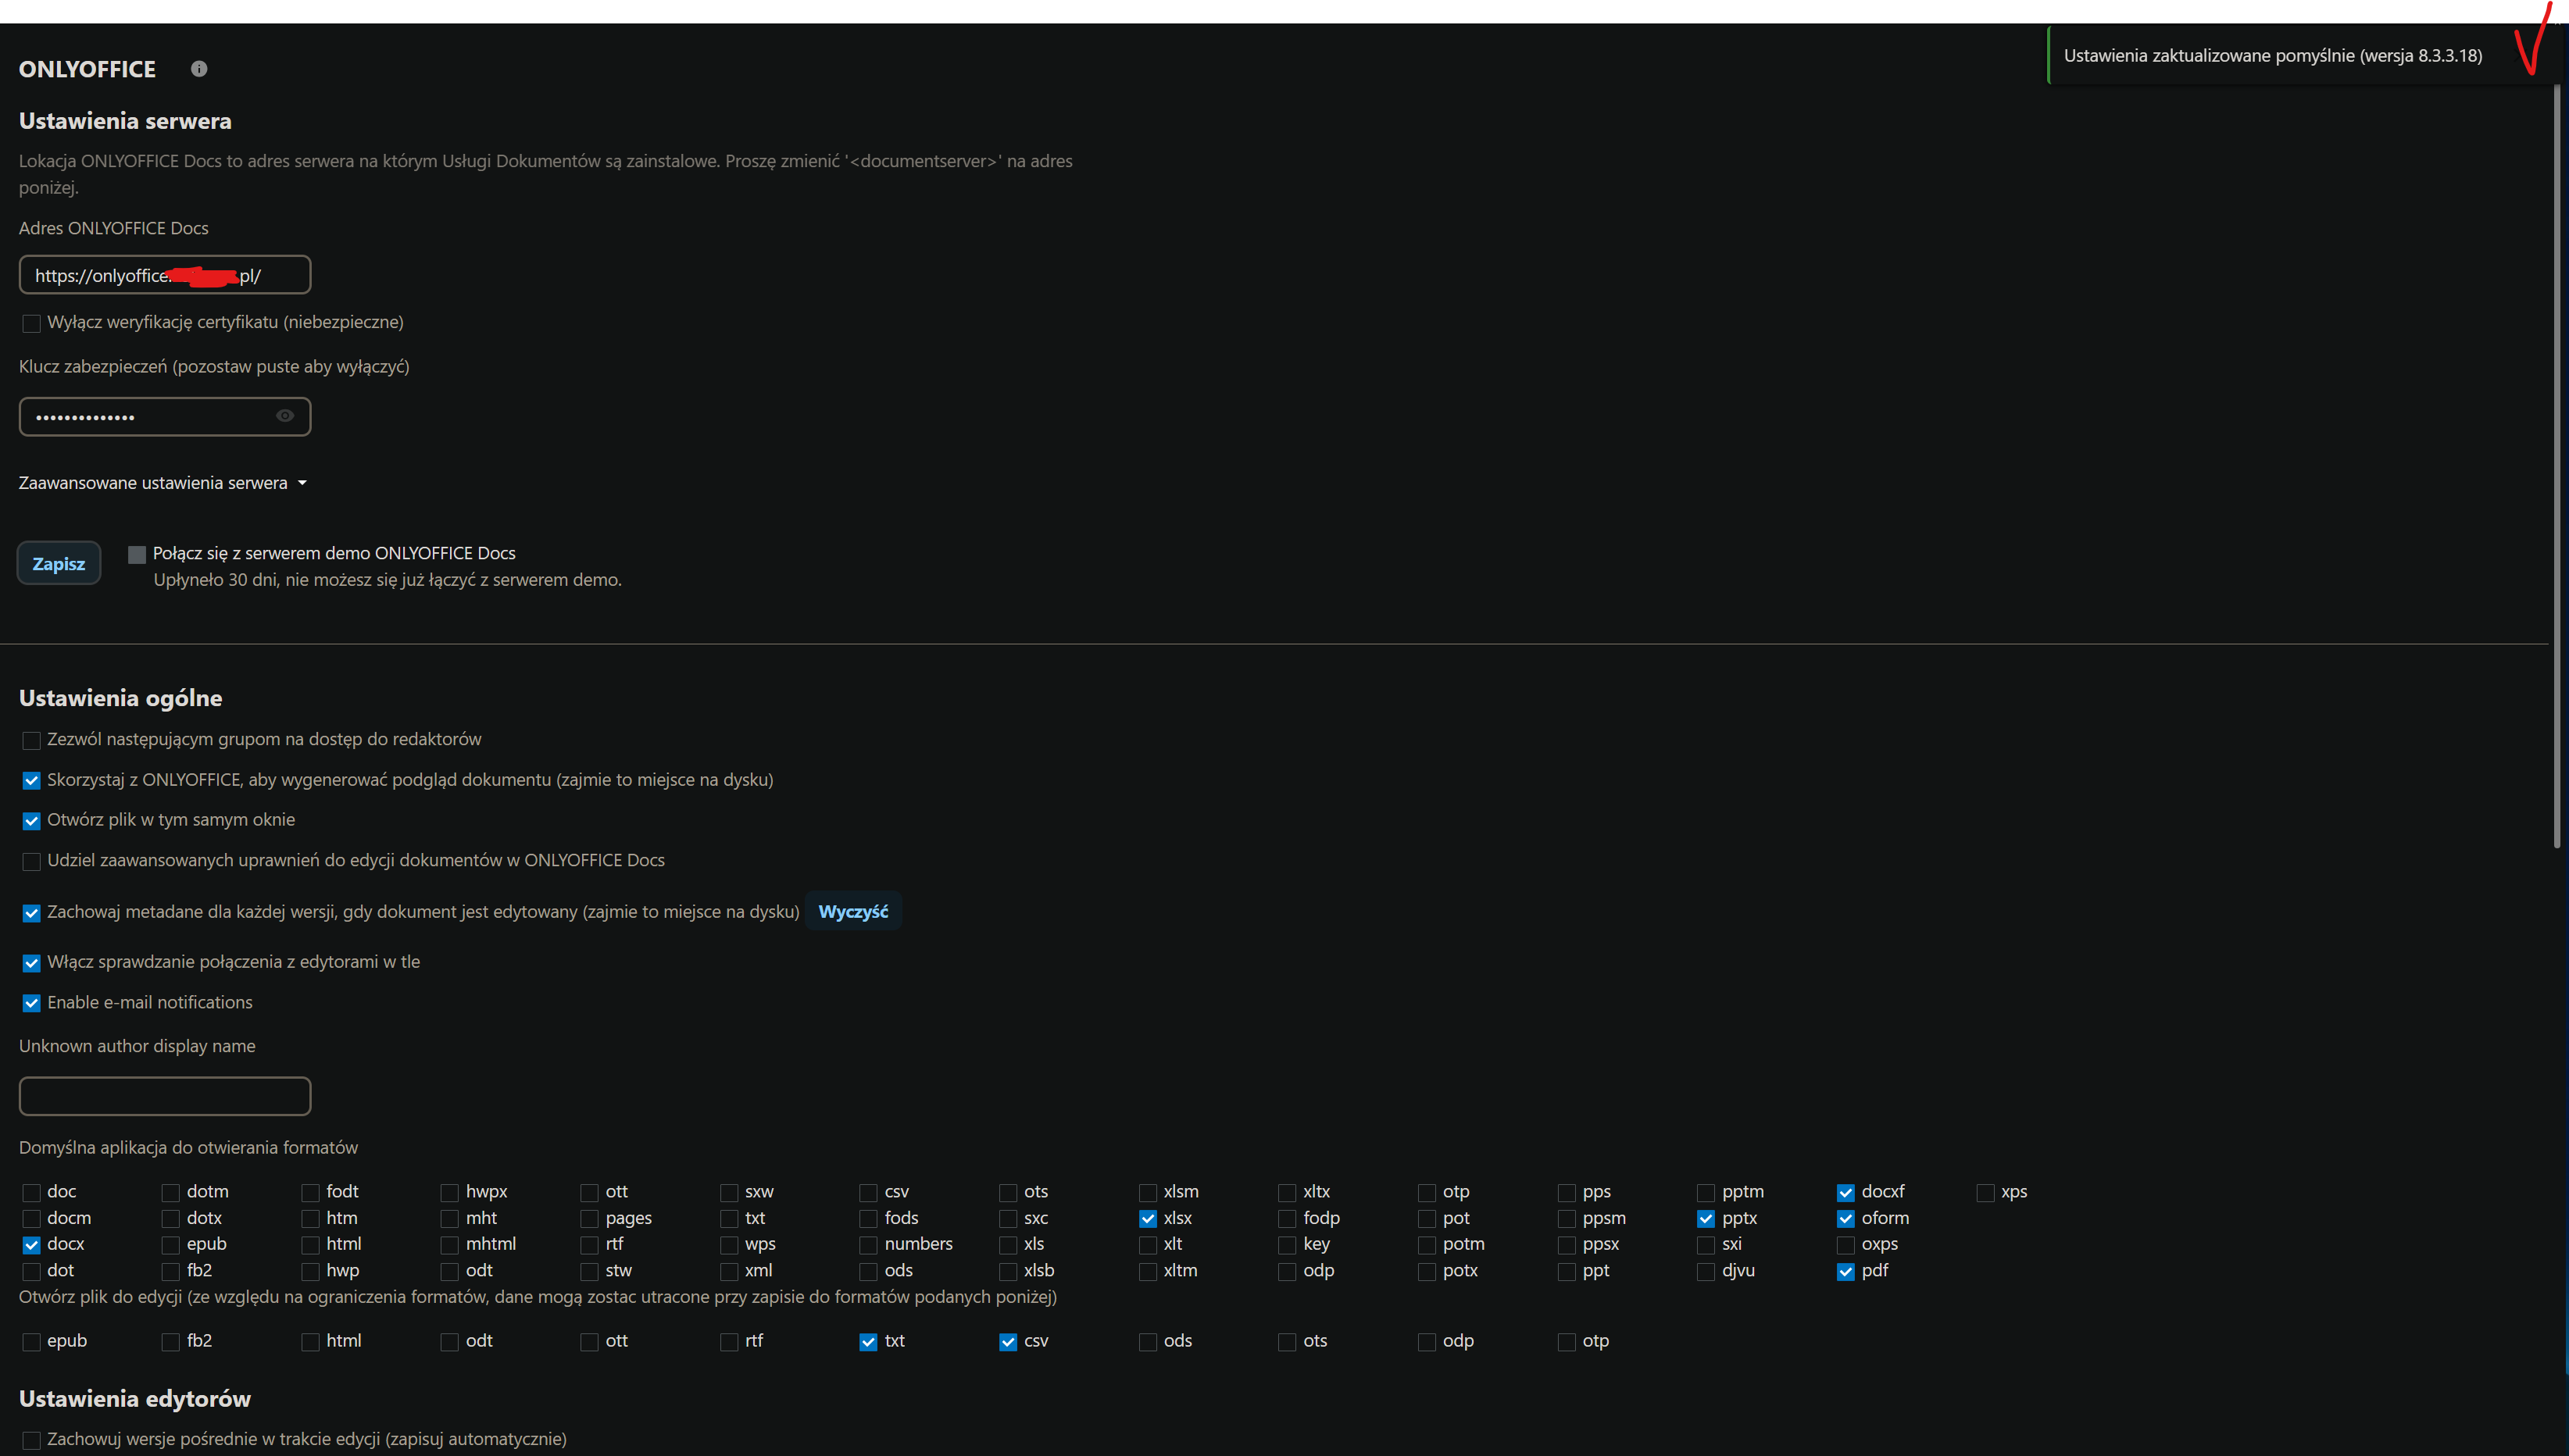Image resolution: width=2569 pixels, height=1456 pixels.
Task: Check the xps default format checkbox
Action: [x=1986, y=1192]
